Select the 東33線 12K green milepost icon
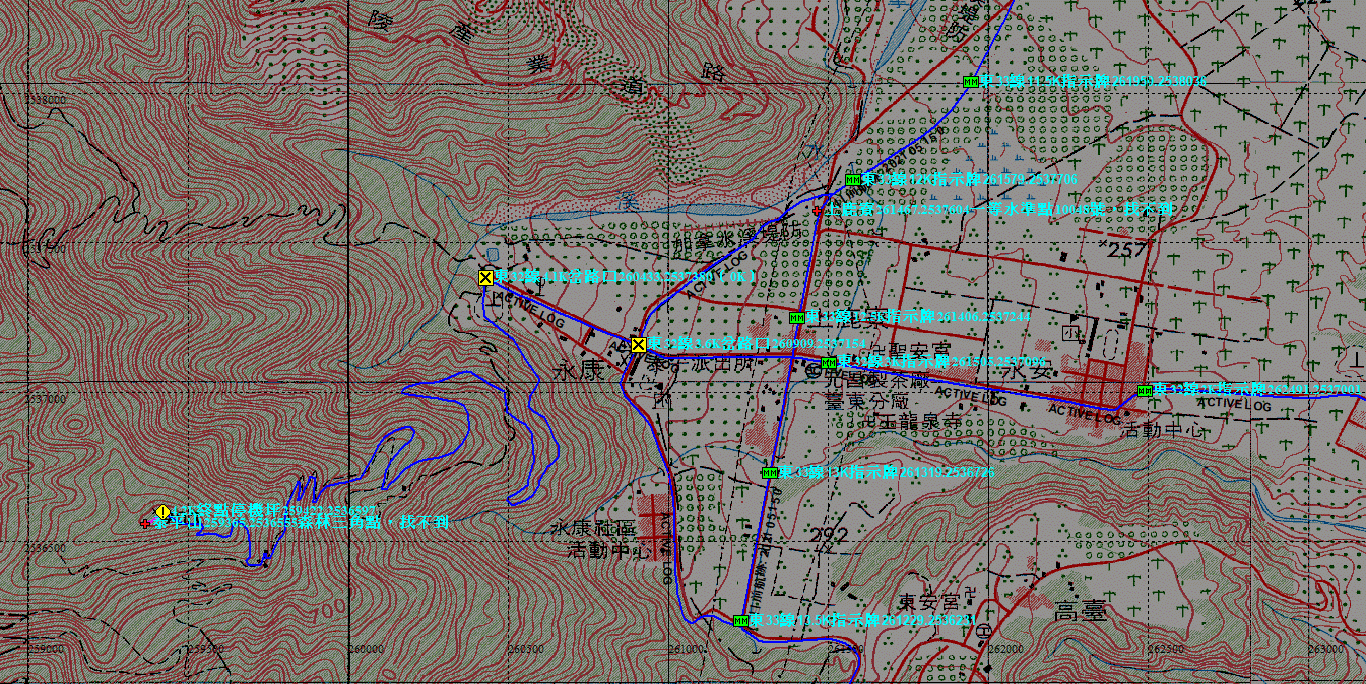Image resolution: width=1366 pixels, height=684 pixels. [x=852, y=180]
